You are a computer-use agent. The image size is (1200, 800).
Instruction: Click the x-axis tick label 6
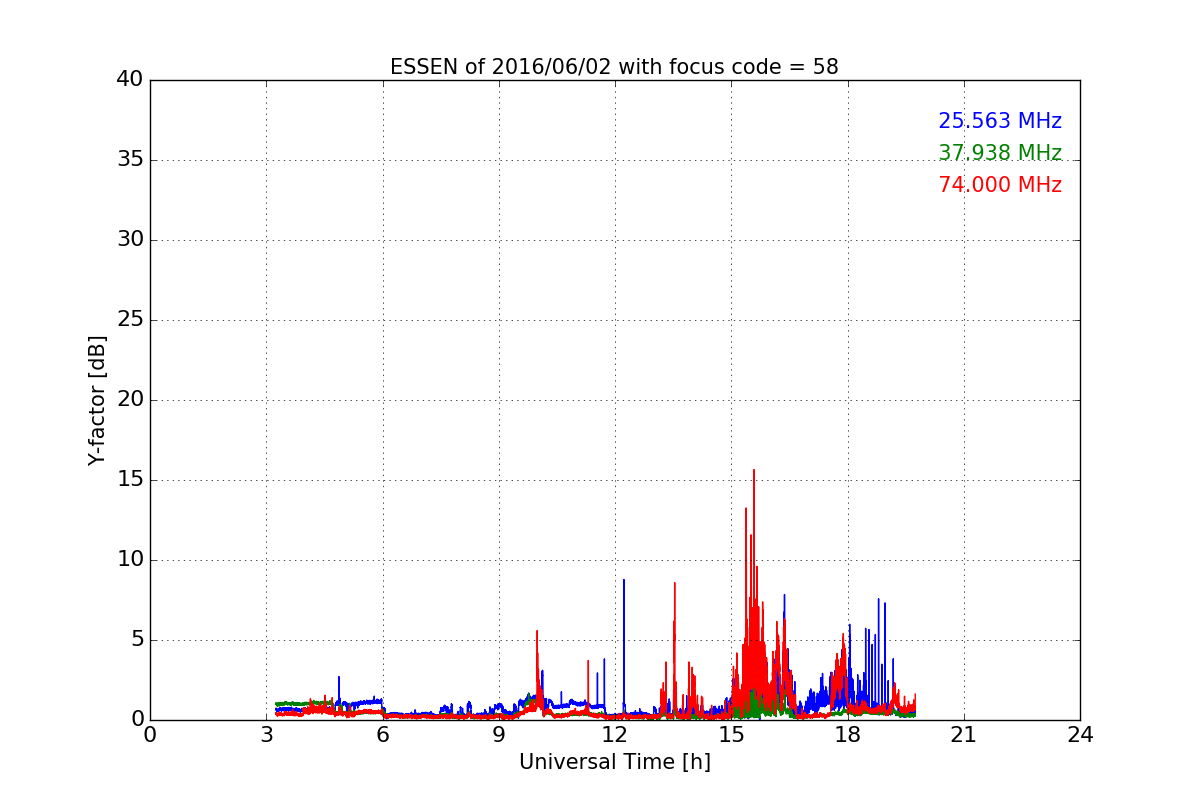(382, 735)
